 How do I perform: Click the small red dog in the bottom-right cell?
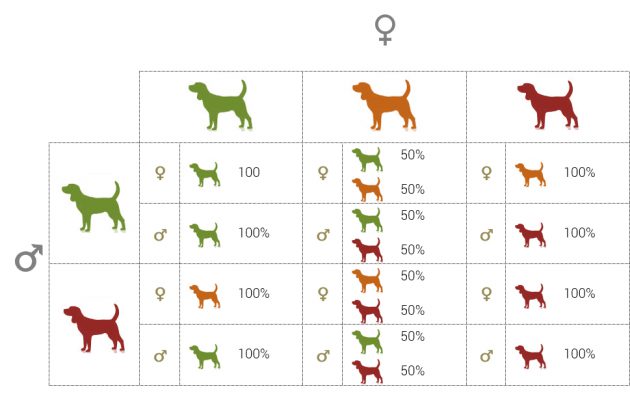(530, 355)
